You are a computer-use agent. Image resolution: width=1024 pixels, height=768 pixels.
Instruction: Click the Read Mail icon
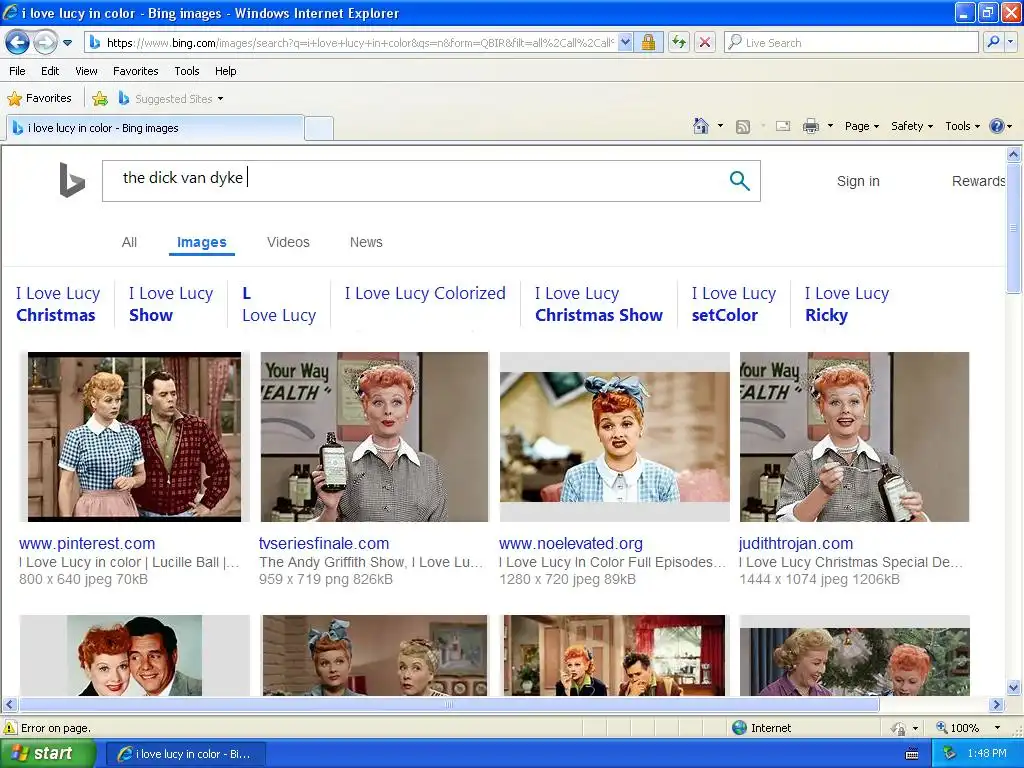pyautogui.click(x=782, y=126)
